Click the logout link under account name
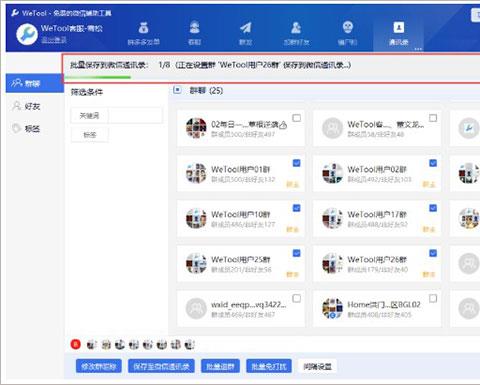 pyautogui.click(x=54, y=40)
